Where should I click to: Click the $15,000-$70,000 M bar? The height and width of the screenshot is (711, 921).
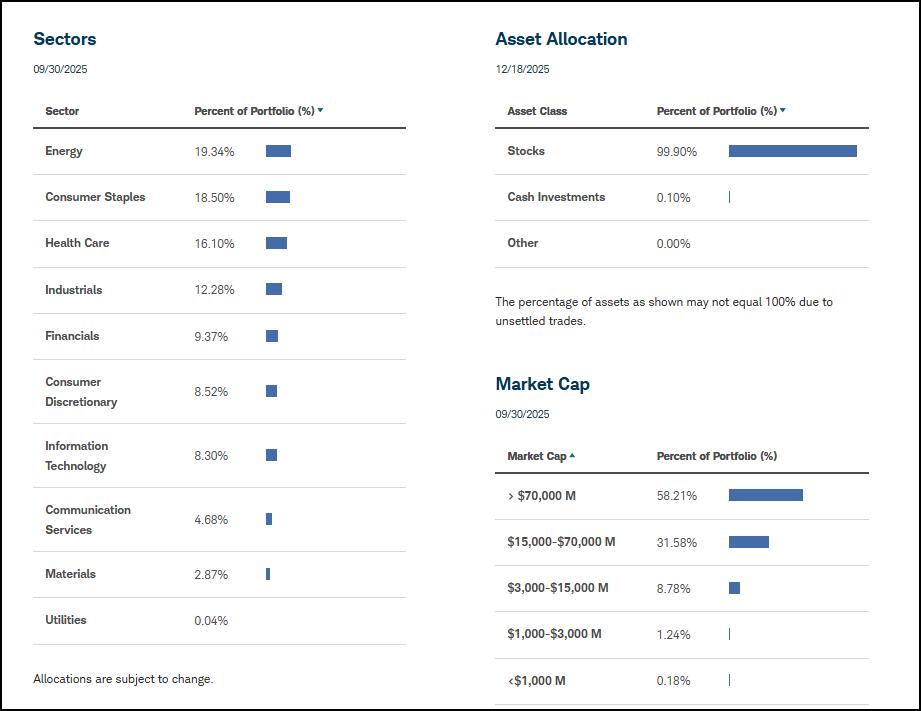pos(748,542)
